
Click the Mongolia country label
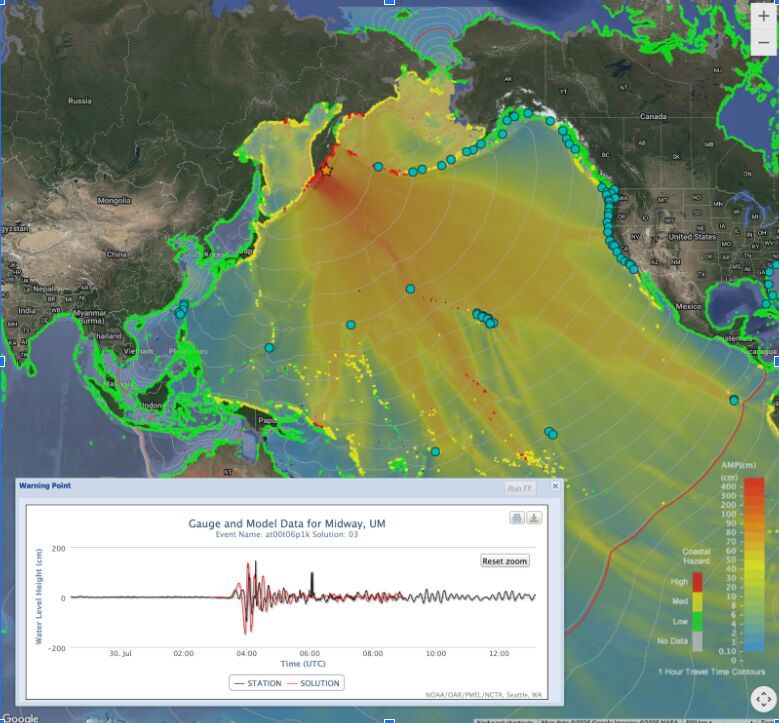coord(114,201)
